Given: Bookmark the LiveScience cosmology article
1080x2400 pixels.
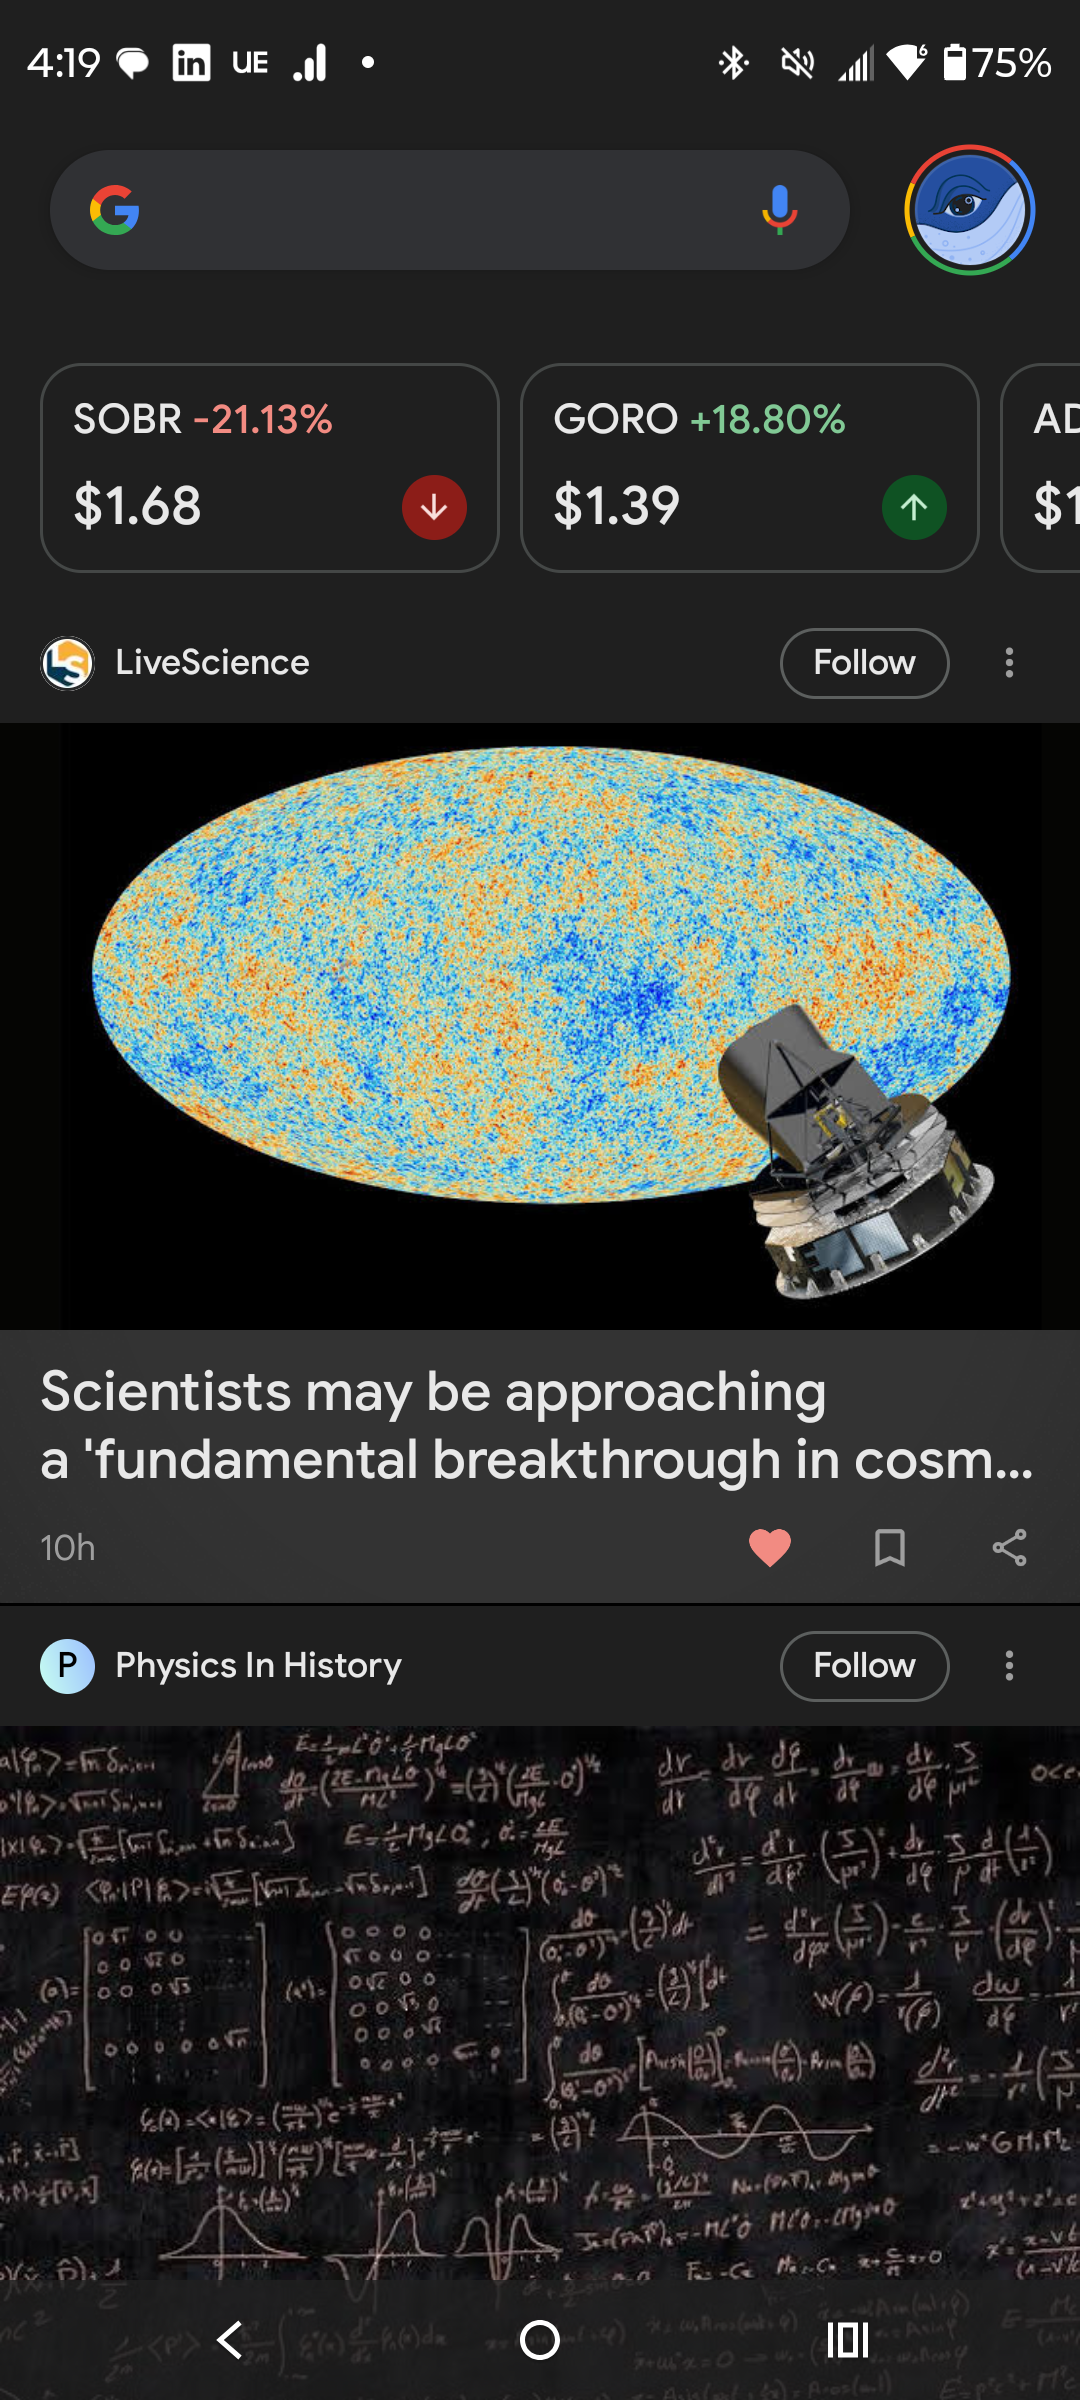Looking at the screenshot, I should (x=889, y=1547).
